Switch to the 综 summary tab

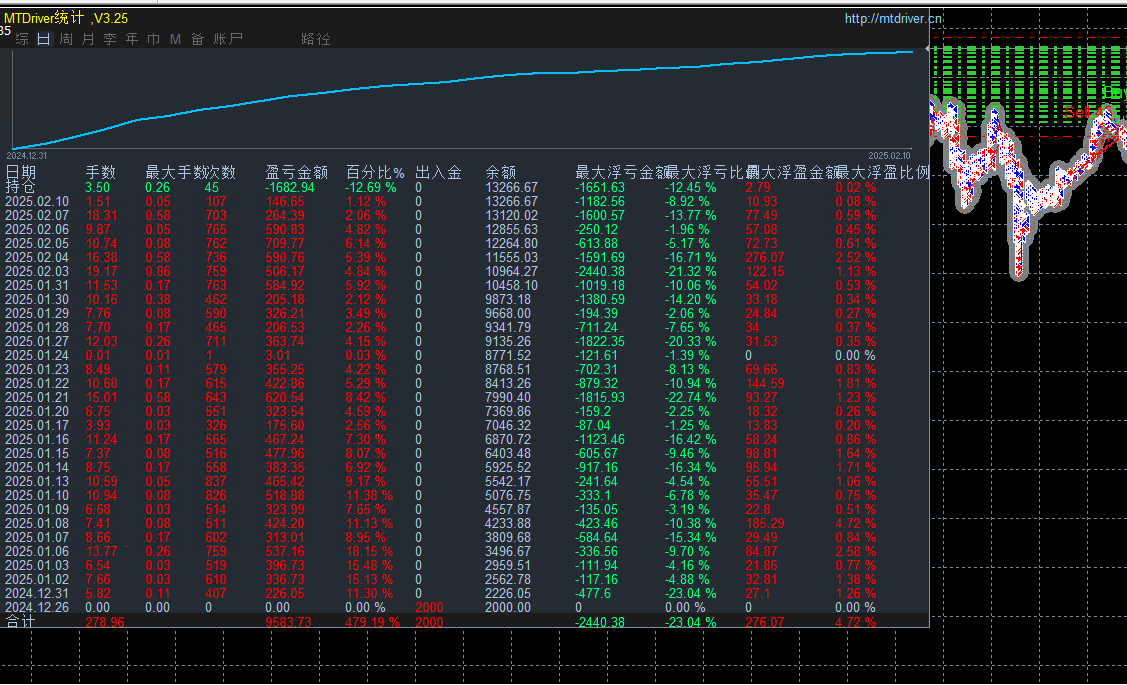[22, 39]
